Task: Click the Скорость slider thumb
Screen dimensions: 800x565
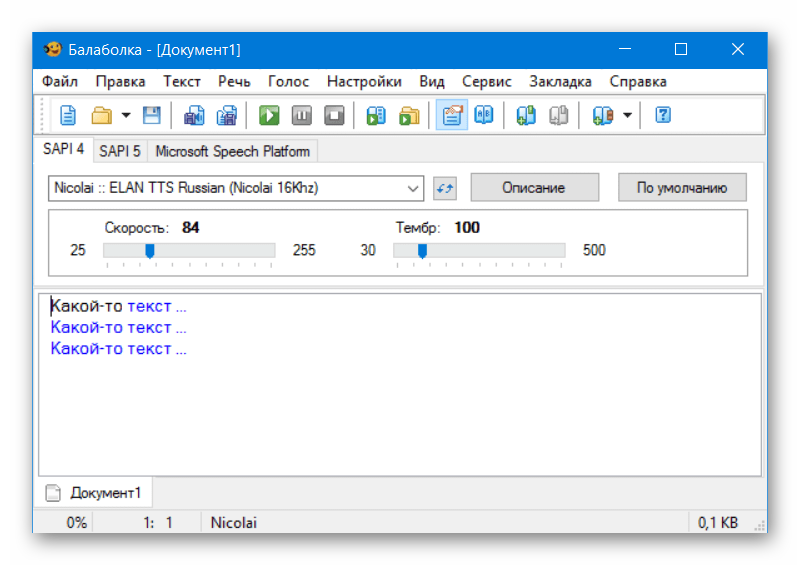Action: tap(149, 251)
